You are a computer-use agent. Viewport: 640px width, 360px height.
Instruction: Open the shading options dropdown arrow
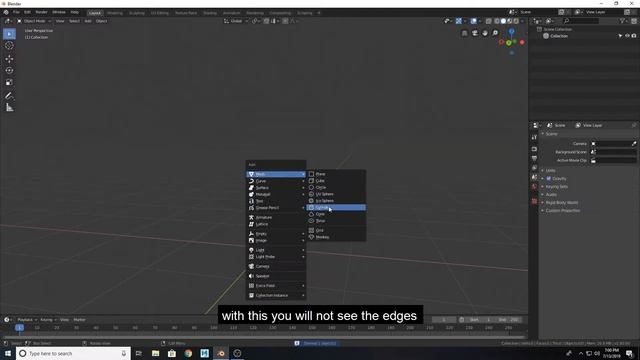pyautogui.click(x=522, y=21)
